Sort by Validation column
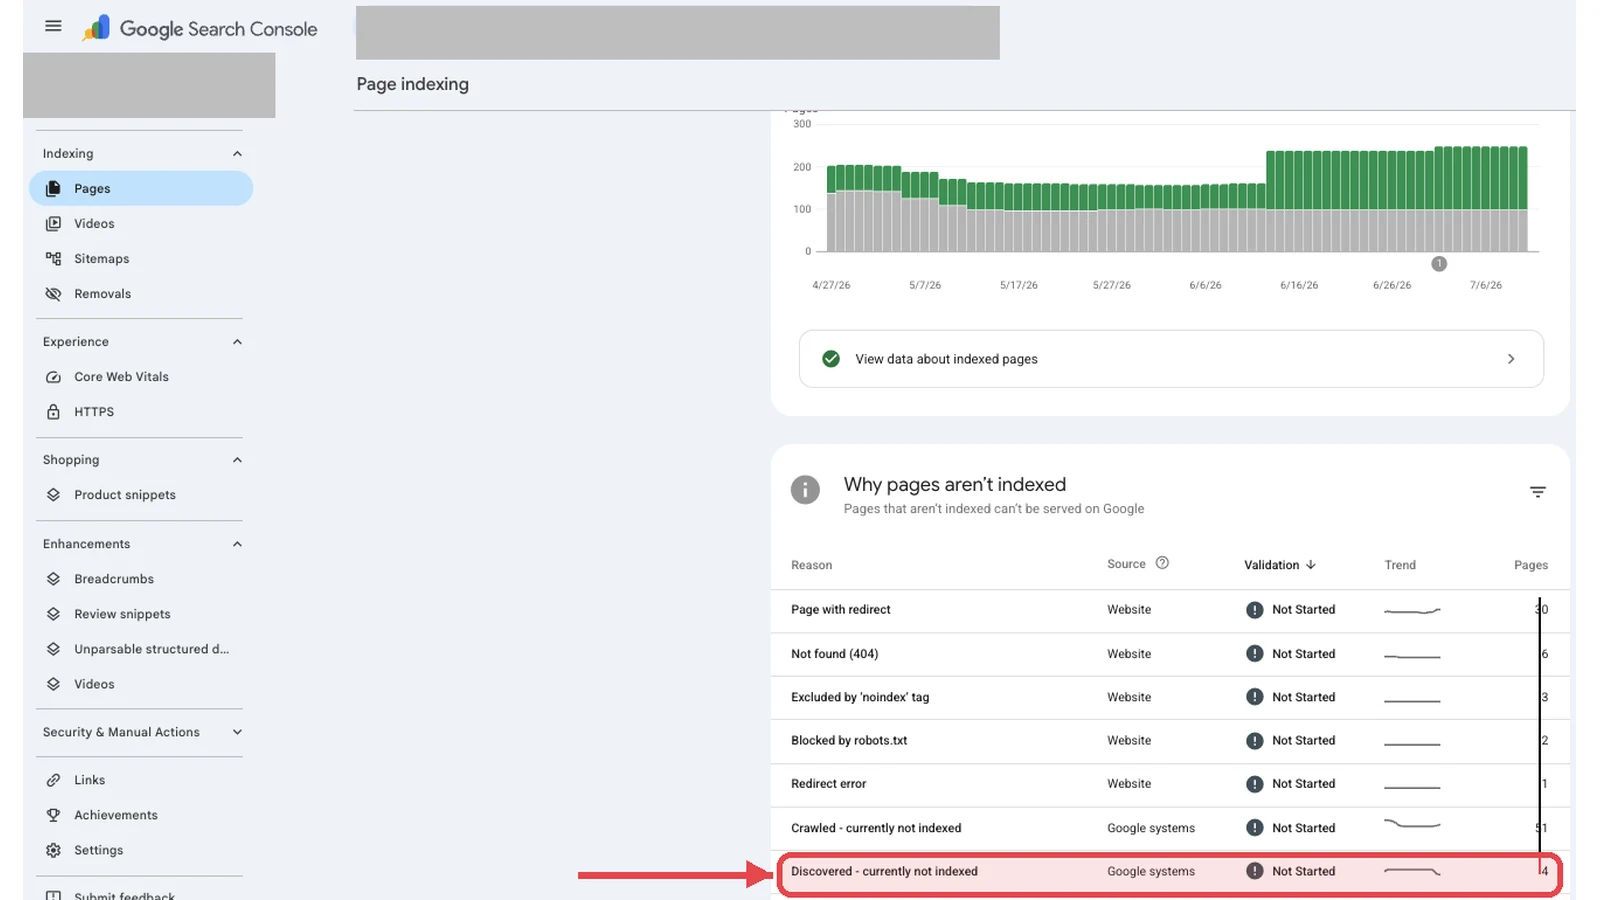Viewport: 1600px width, 900px height. point(1279,564)
